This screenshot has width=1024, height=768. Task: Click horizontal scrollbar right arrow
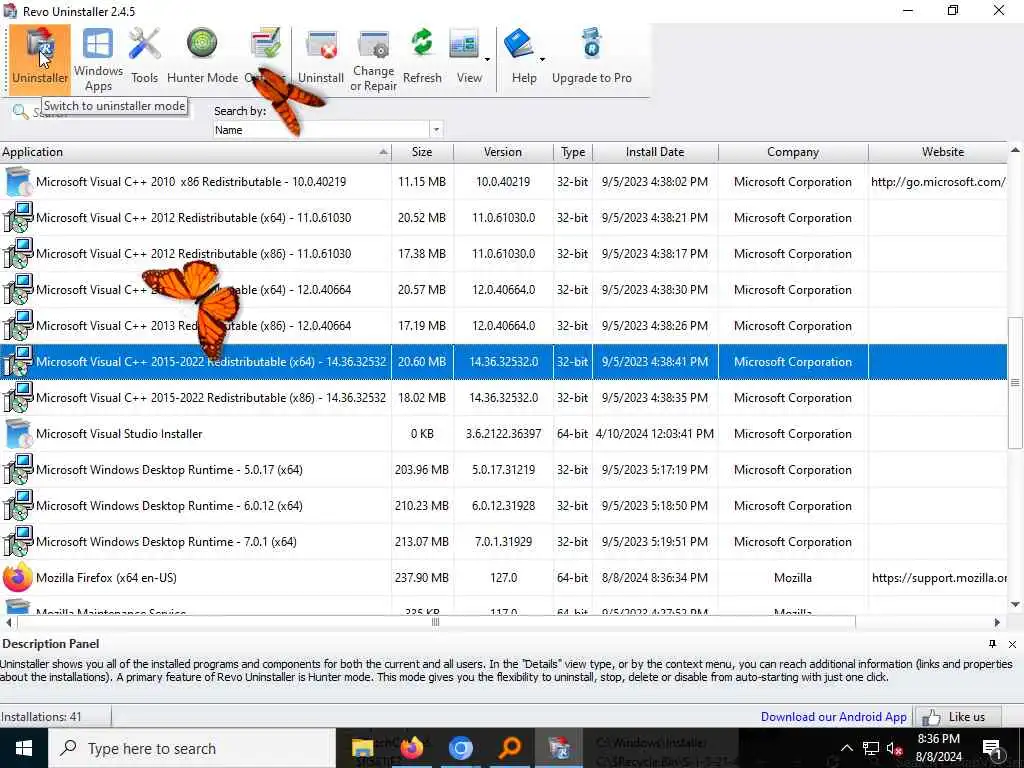997,622
